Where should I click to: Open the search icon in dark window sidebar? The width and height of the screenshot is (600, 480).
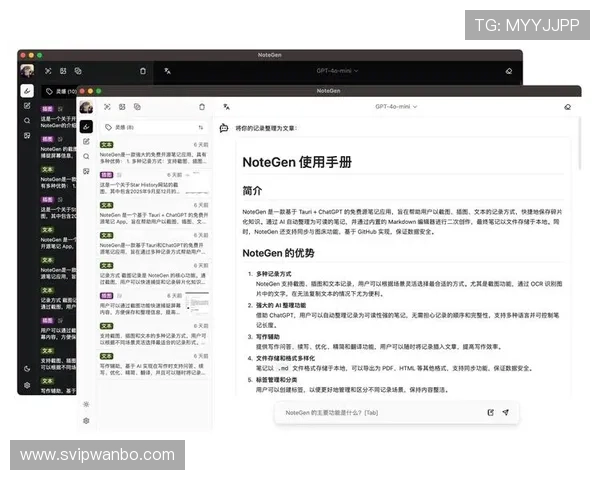click(27, 121)
